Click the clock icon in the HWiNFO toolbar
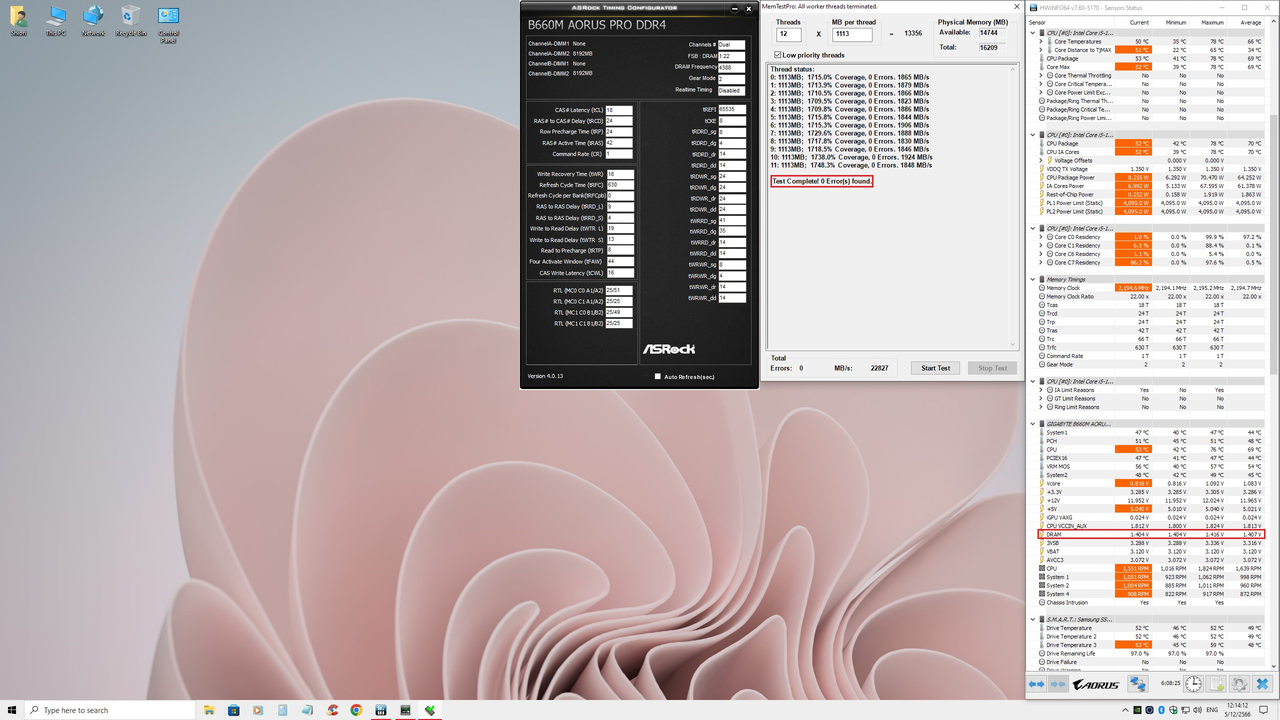 coord(1193,683)
